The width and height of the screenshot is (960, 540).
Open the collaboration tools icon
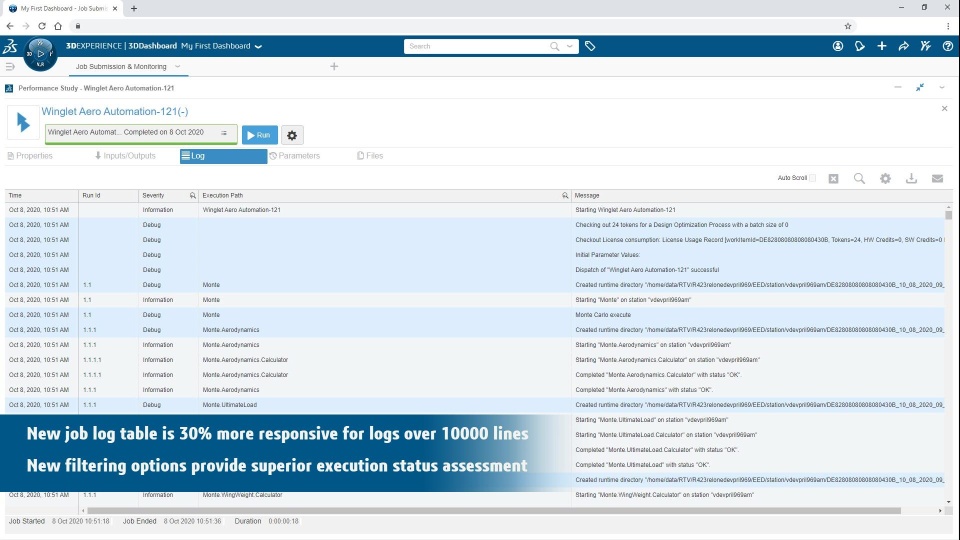(x=926, y=46)
